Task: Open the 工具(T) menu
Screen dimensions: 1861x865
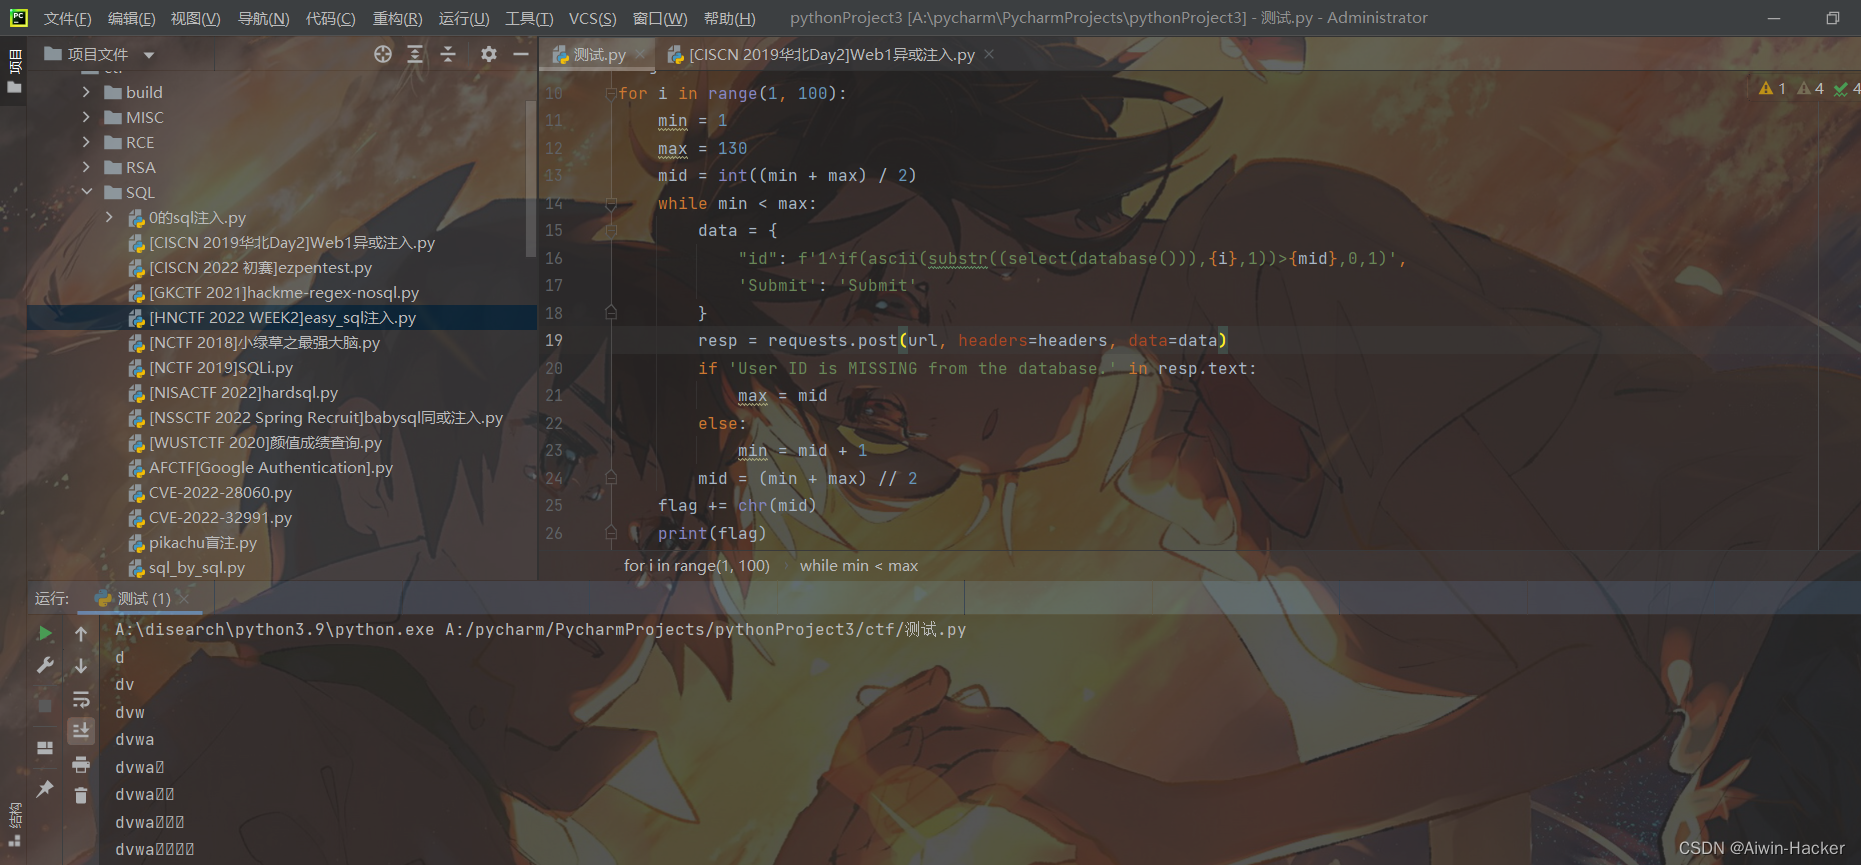Action: click(529, 18)
